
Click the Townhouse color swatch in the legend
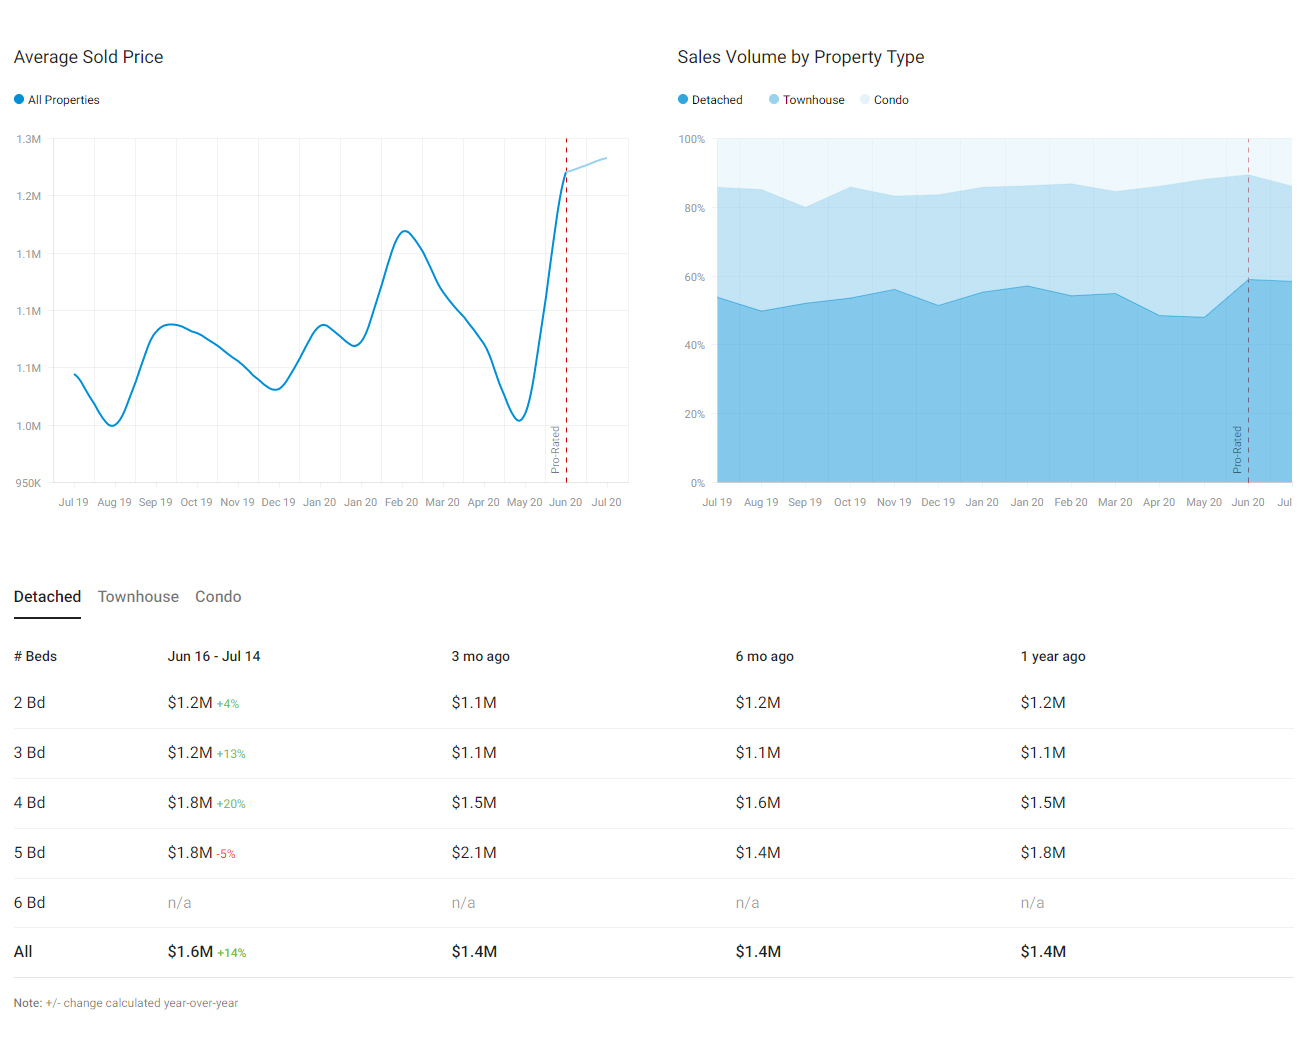[x=773, y=99]
